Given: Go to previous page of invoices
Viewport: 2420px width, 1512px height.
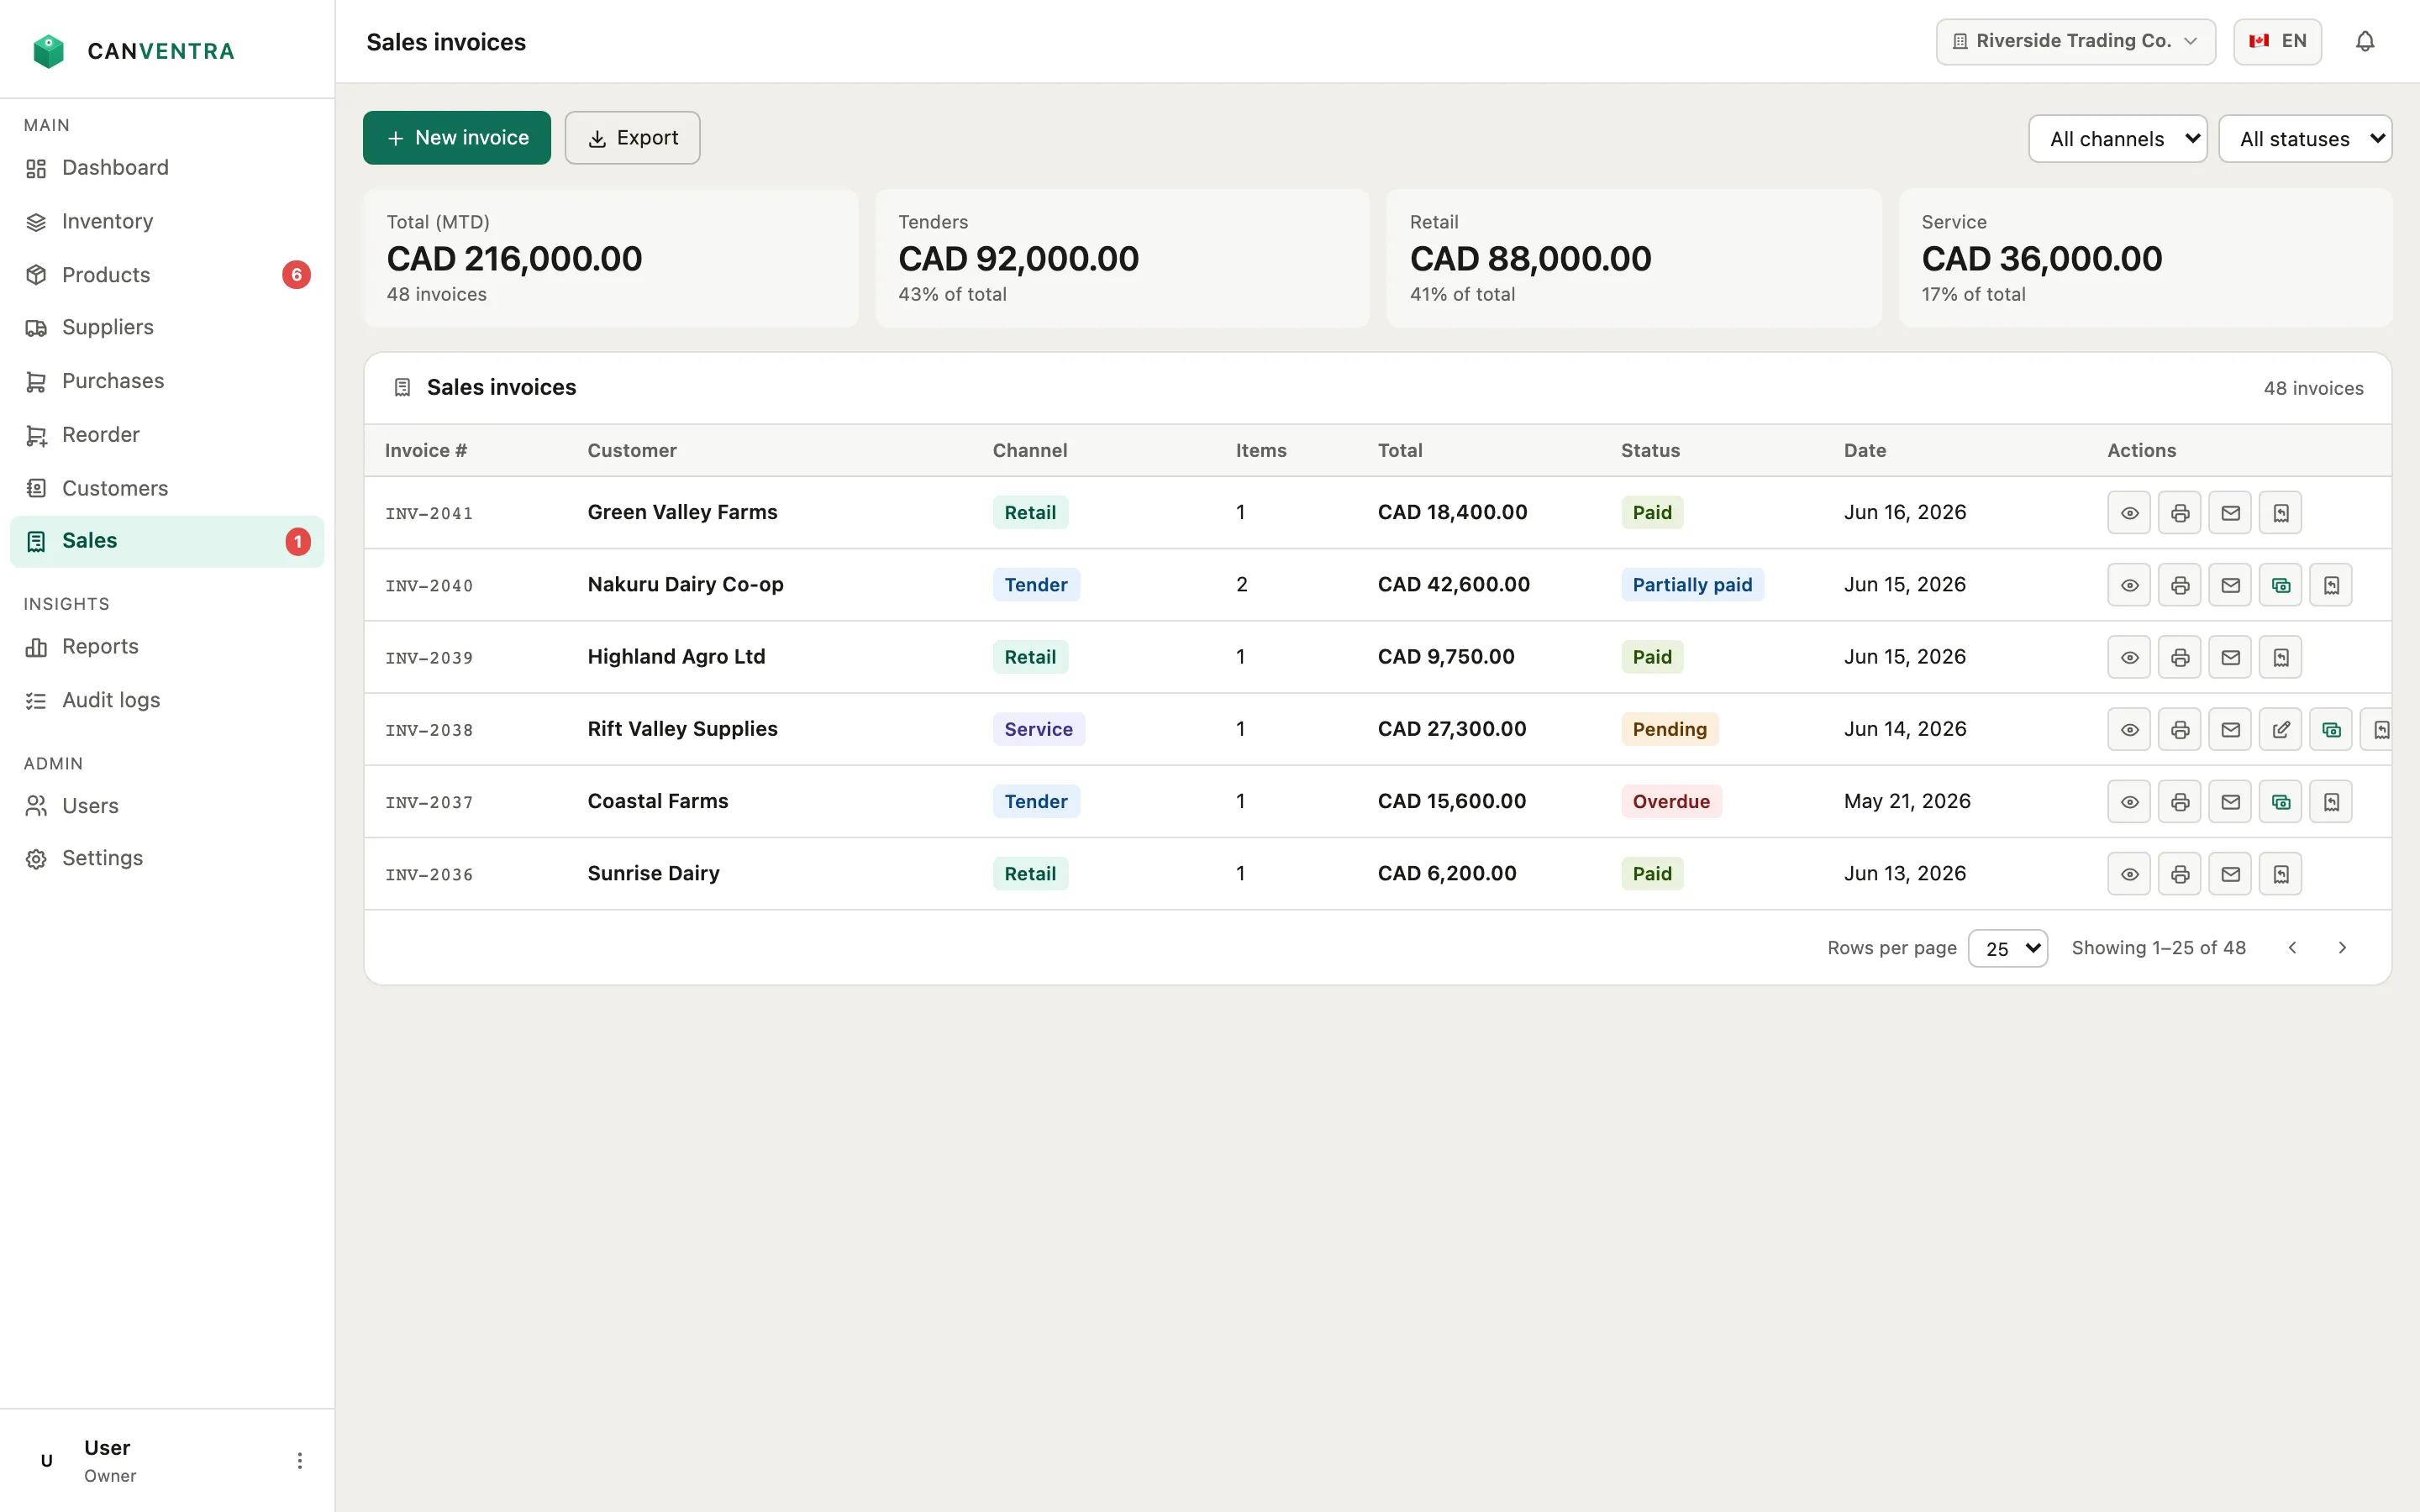Looking at the screenshot, I should click(x=2292, y=947).
